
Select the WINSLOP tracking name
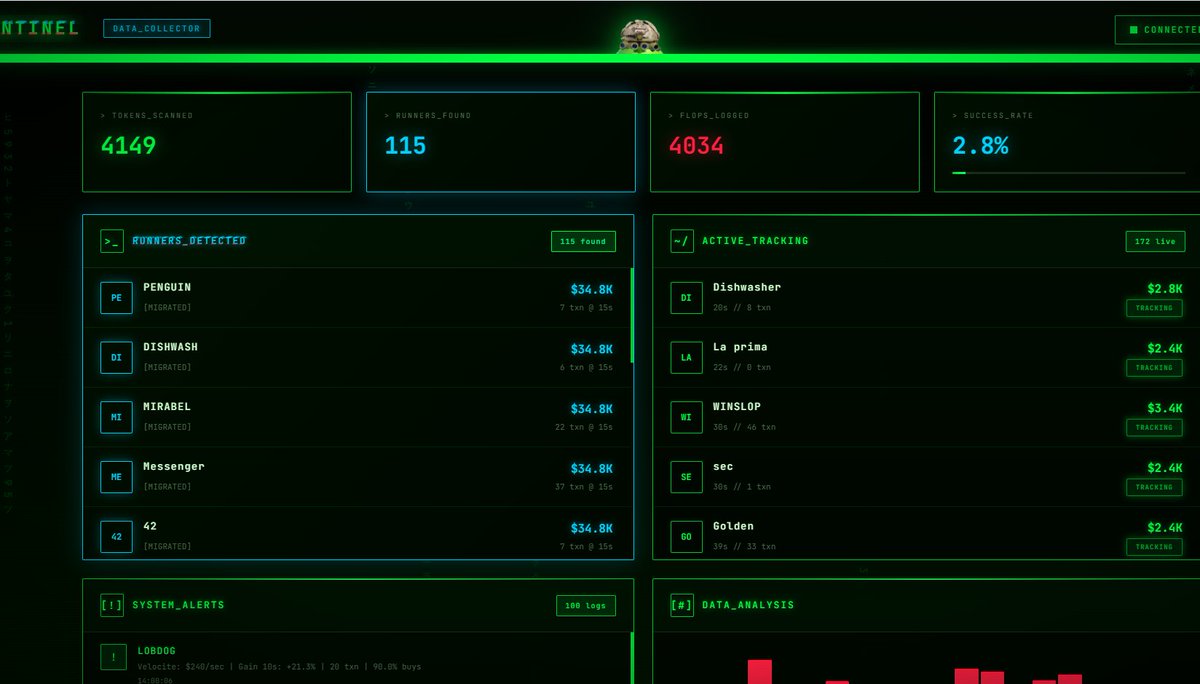tap(737, 407)
